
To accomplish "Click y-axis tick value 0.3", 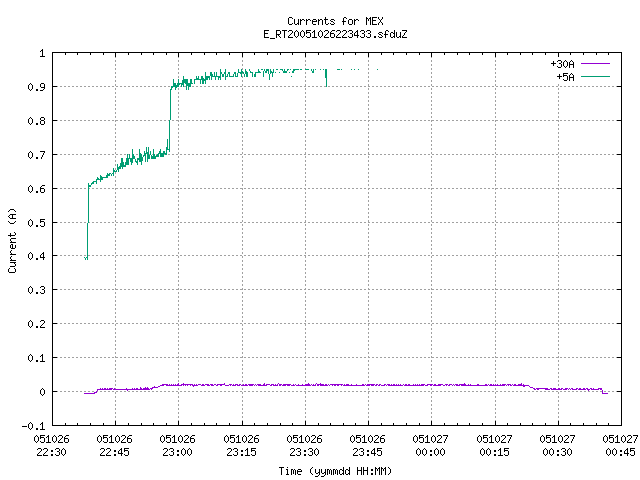I will pyautogui.click(x=36, y=290).
